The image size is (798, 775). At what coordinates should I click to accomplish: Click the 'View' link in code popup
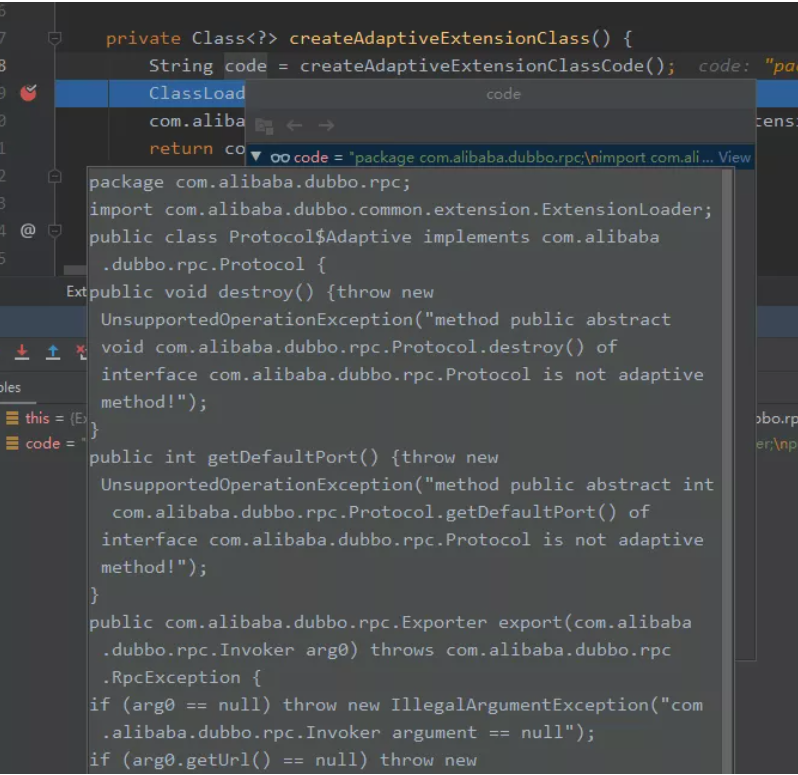pos(734,157)
